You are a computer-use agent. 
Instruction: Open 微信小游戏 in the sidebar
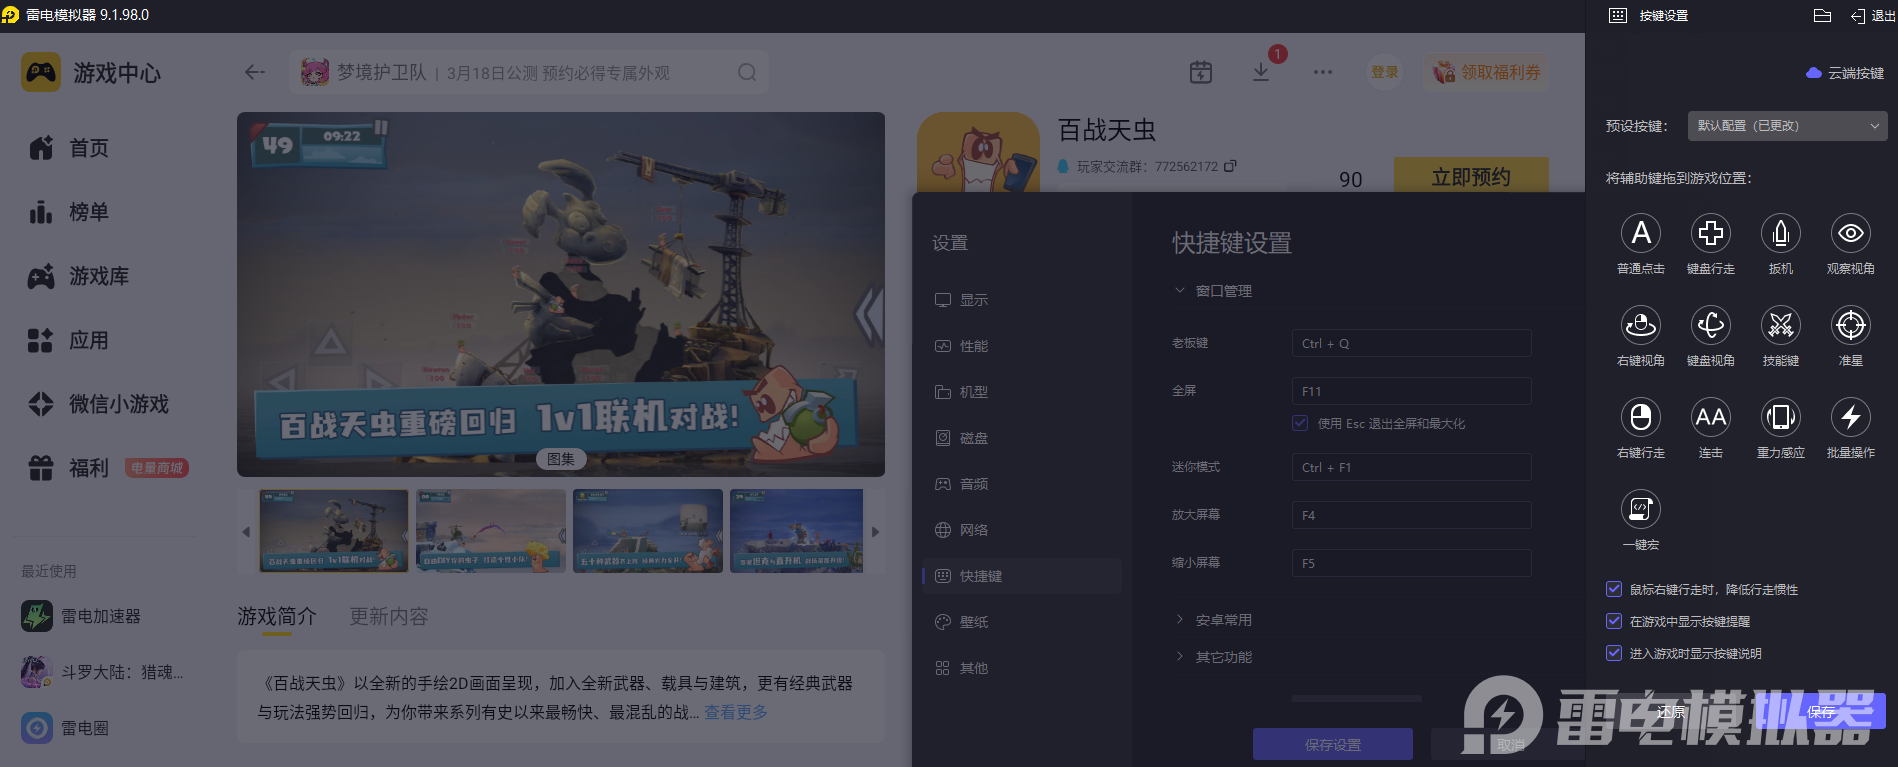point(98,404)
